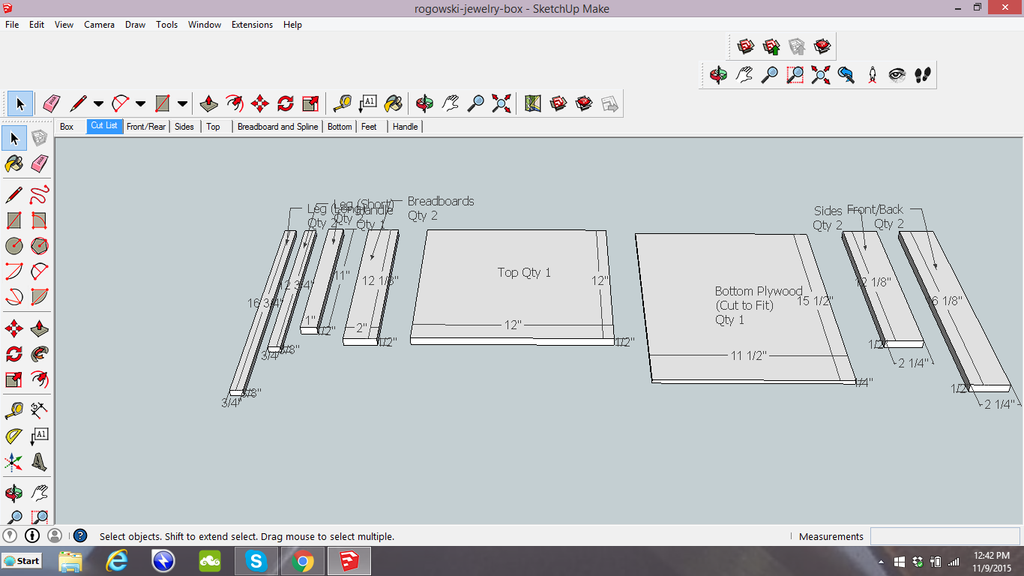
Task: Go to the Previous camera view
Action: pos(846,75)
